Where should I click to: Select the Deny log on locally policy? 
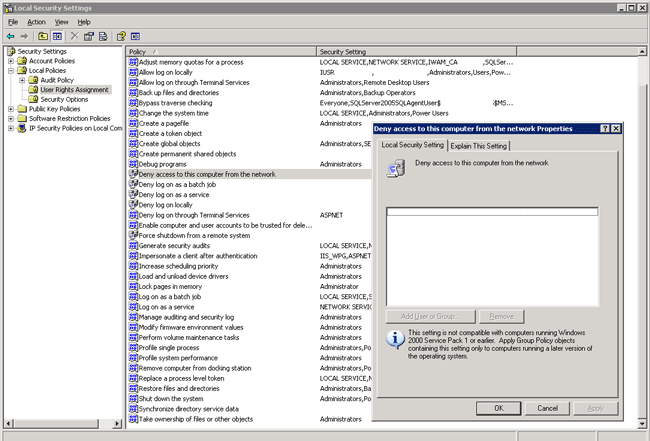(x=166, y=204)
